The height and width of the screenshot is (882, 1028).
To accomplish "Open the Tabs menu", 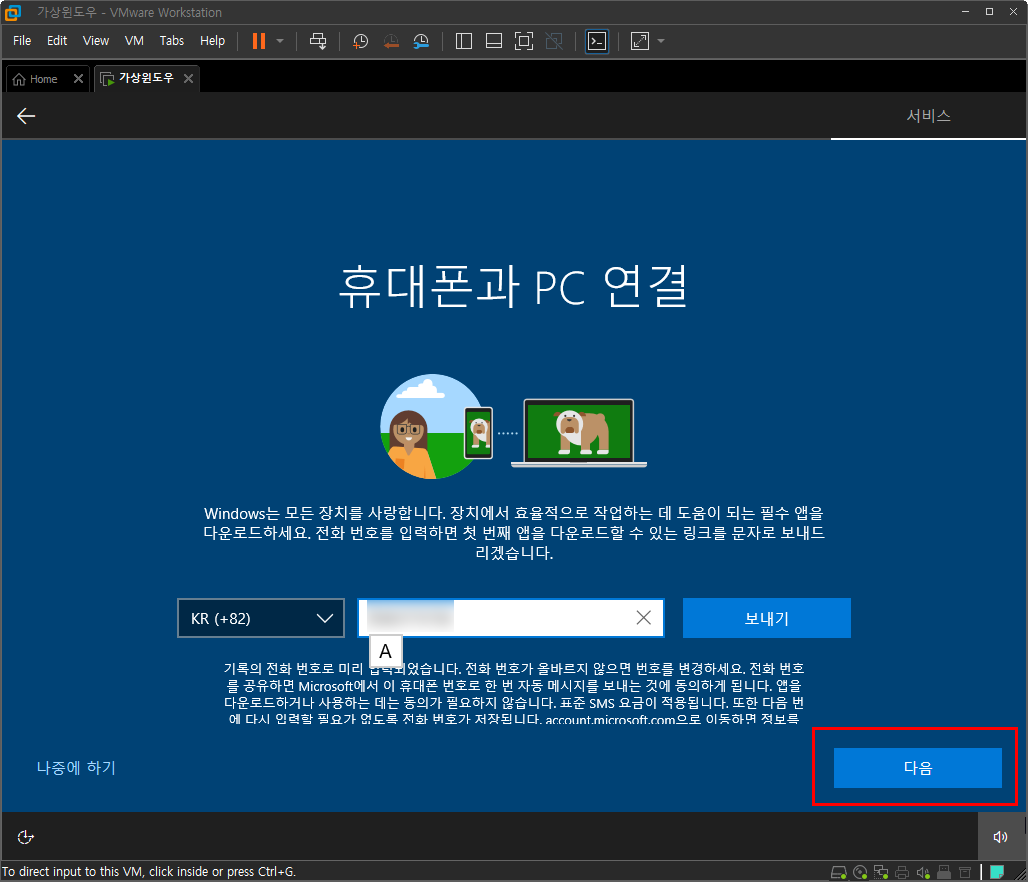I will tap(172, 41).
